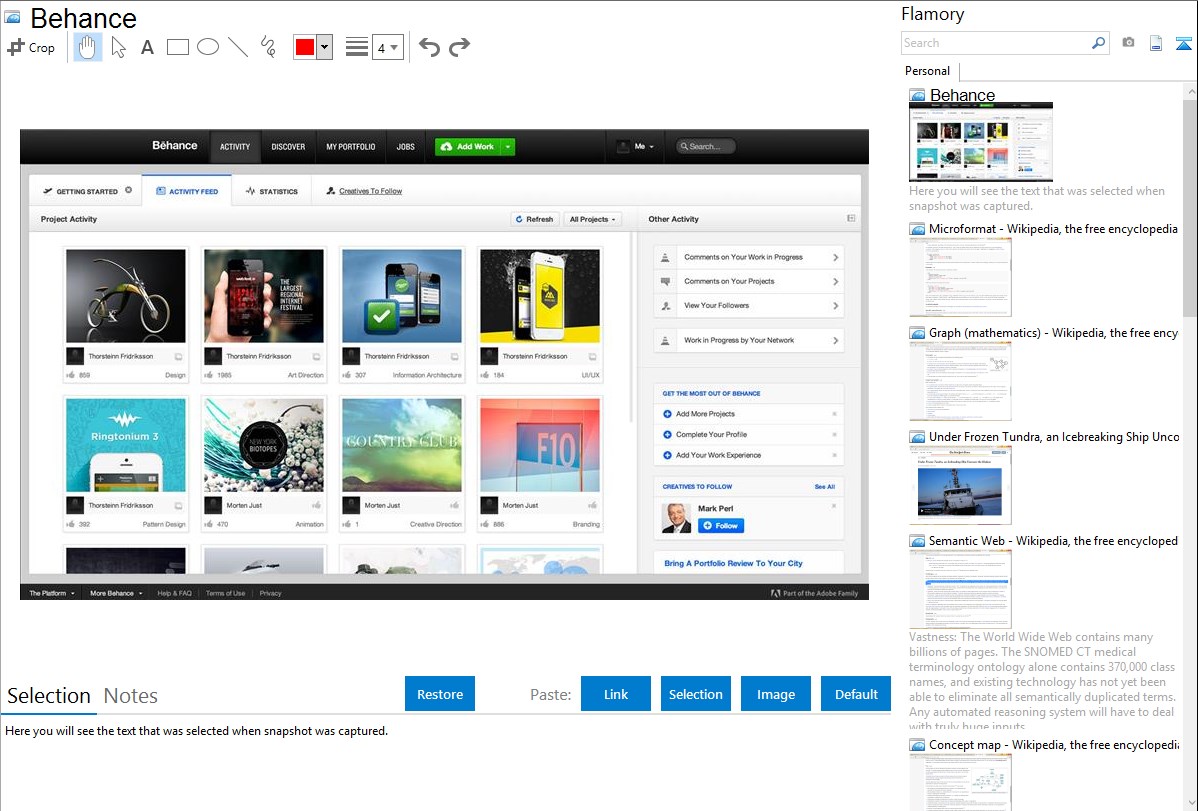Select the 'Semantic Web - Wikipedia' sidebar title
The image size is (1198, 811).
click(1054, 540)
